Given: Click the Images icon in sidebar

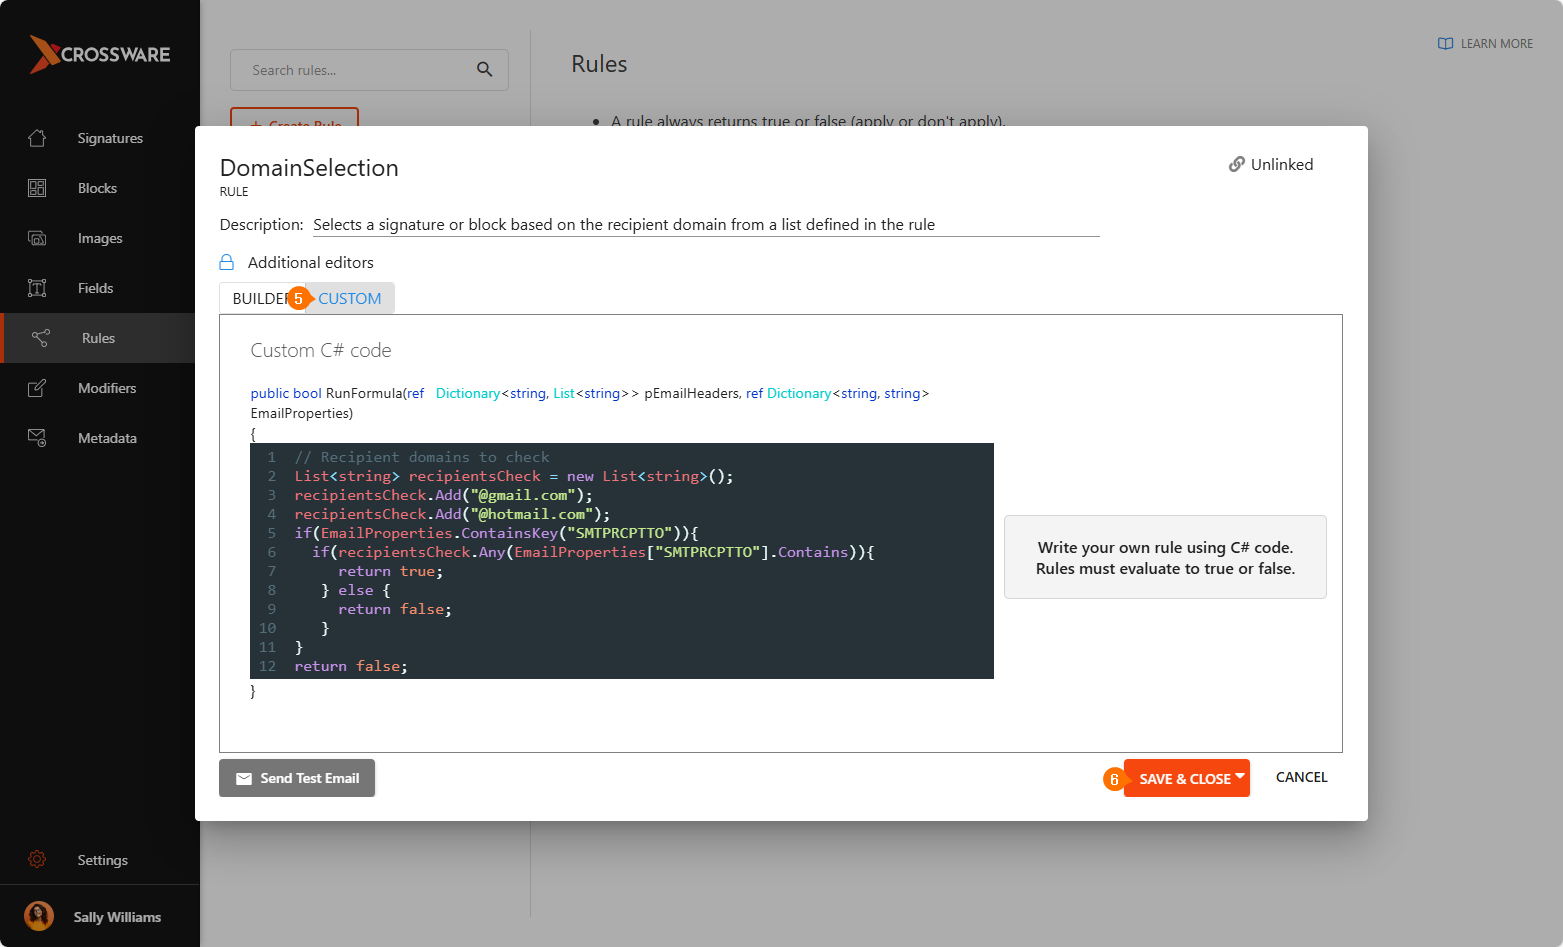Looking at the screenshot, I should coord(37,238).
